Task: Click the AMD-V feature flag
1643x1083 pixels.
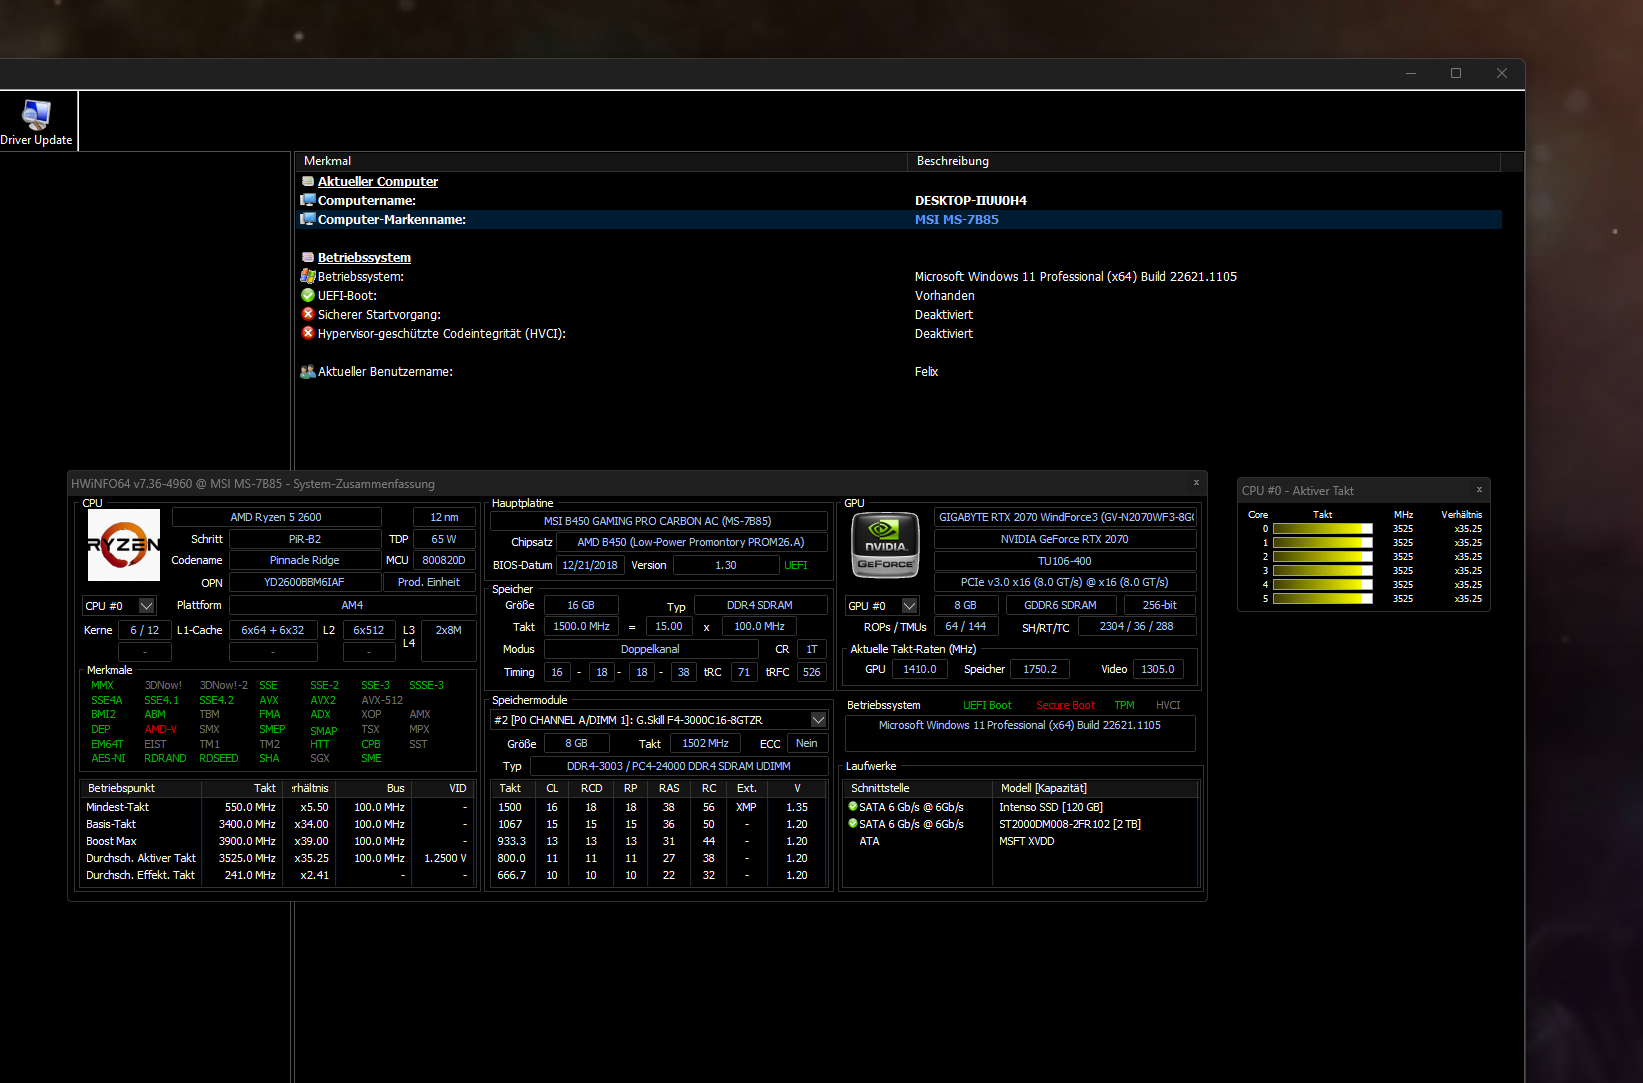Action: click(160, 729)
